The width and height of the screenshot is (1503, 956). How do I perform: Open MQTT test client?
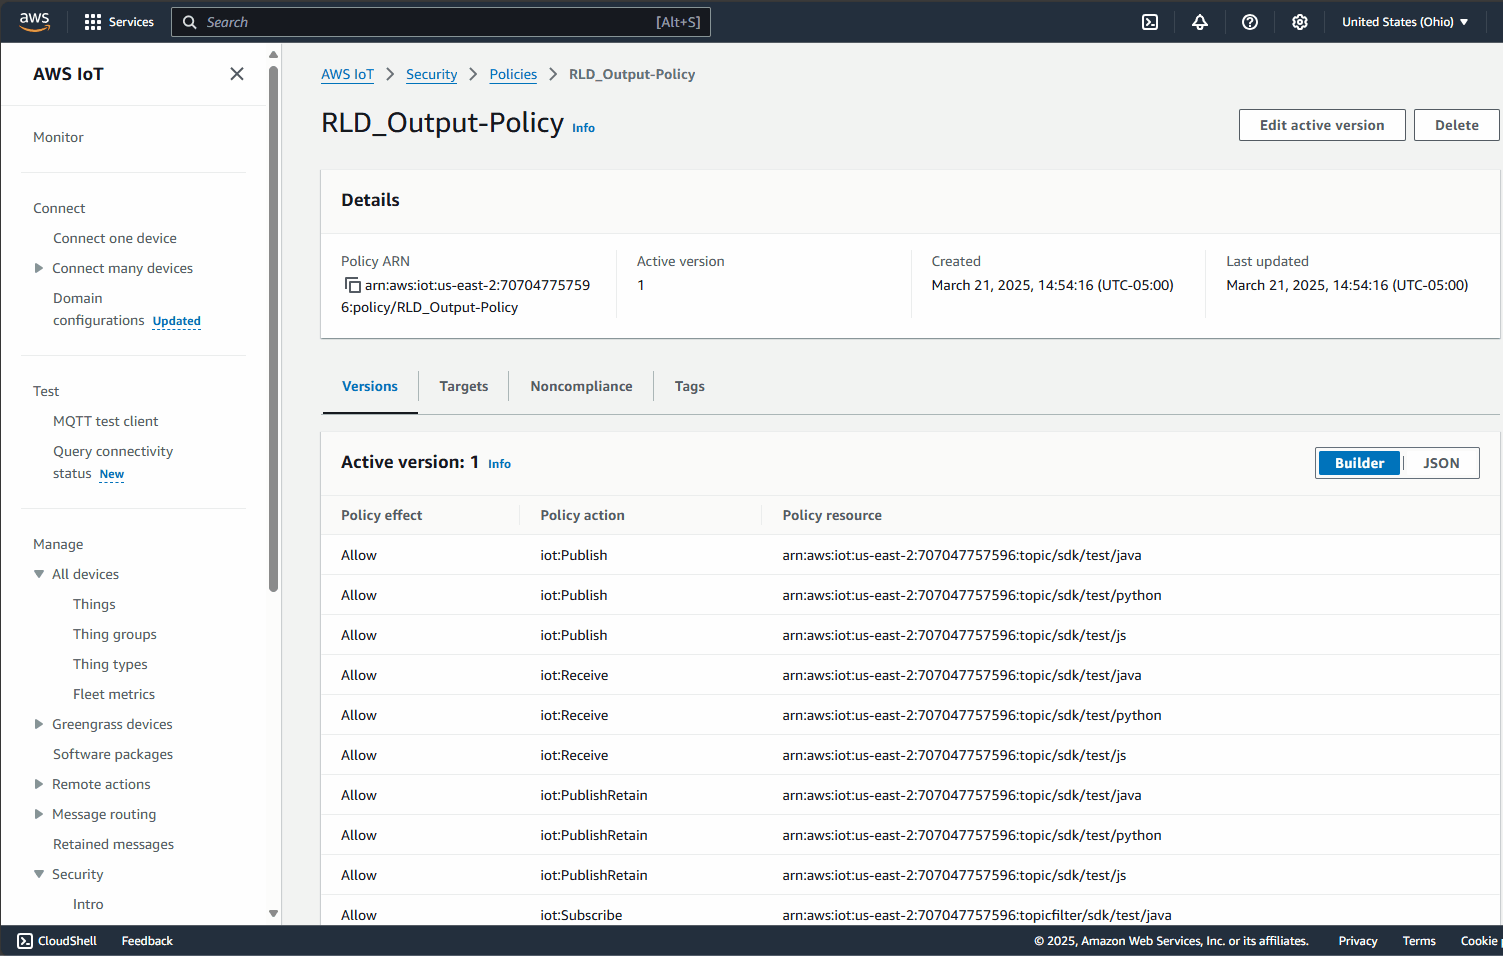[x=106, y=421]
